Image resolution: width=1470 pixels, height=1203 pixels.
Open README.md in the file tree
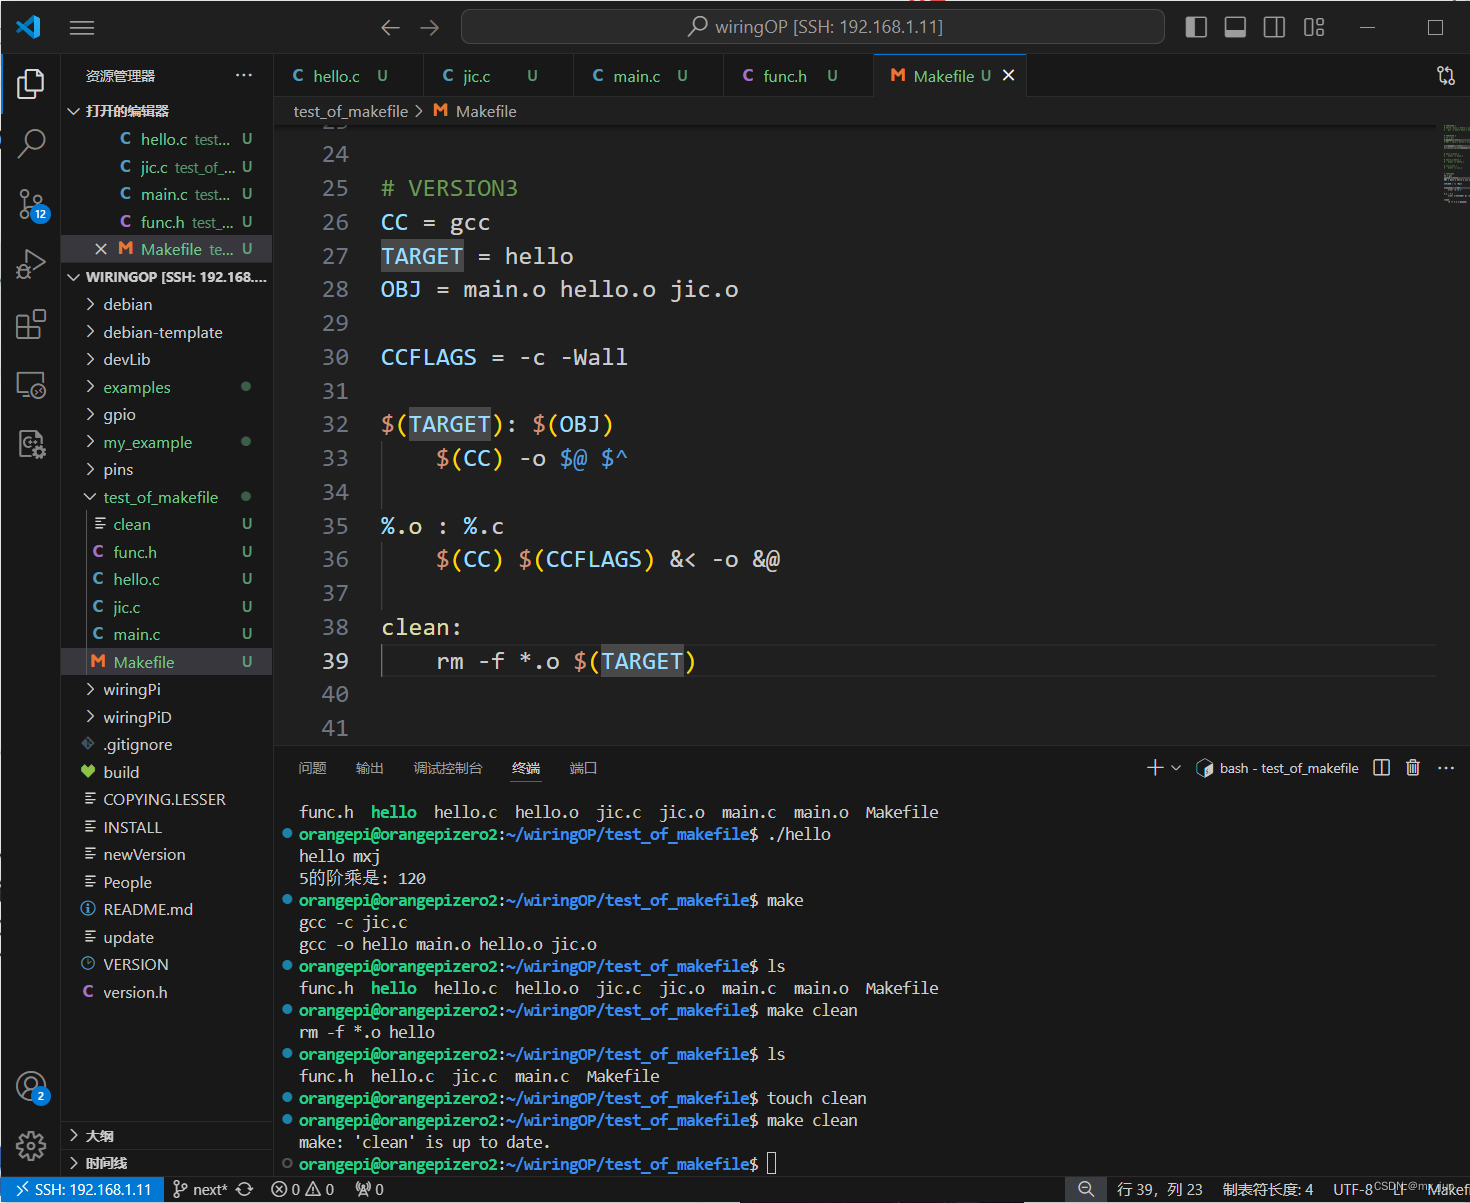click(166, 909)
